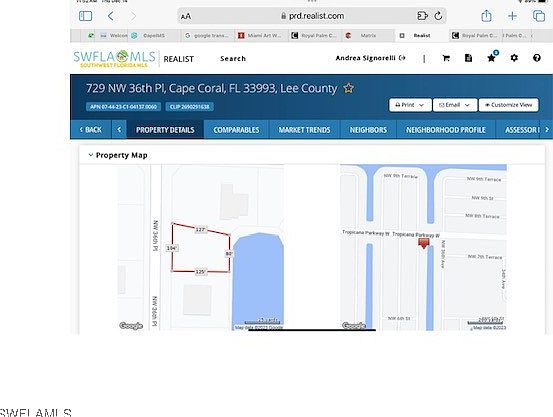Switch to the Comparables tab
The width and height of the screenshot is (553, 417).
[x=236, y=130]
